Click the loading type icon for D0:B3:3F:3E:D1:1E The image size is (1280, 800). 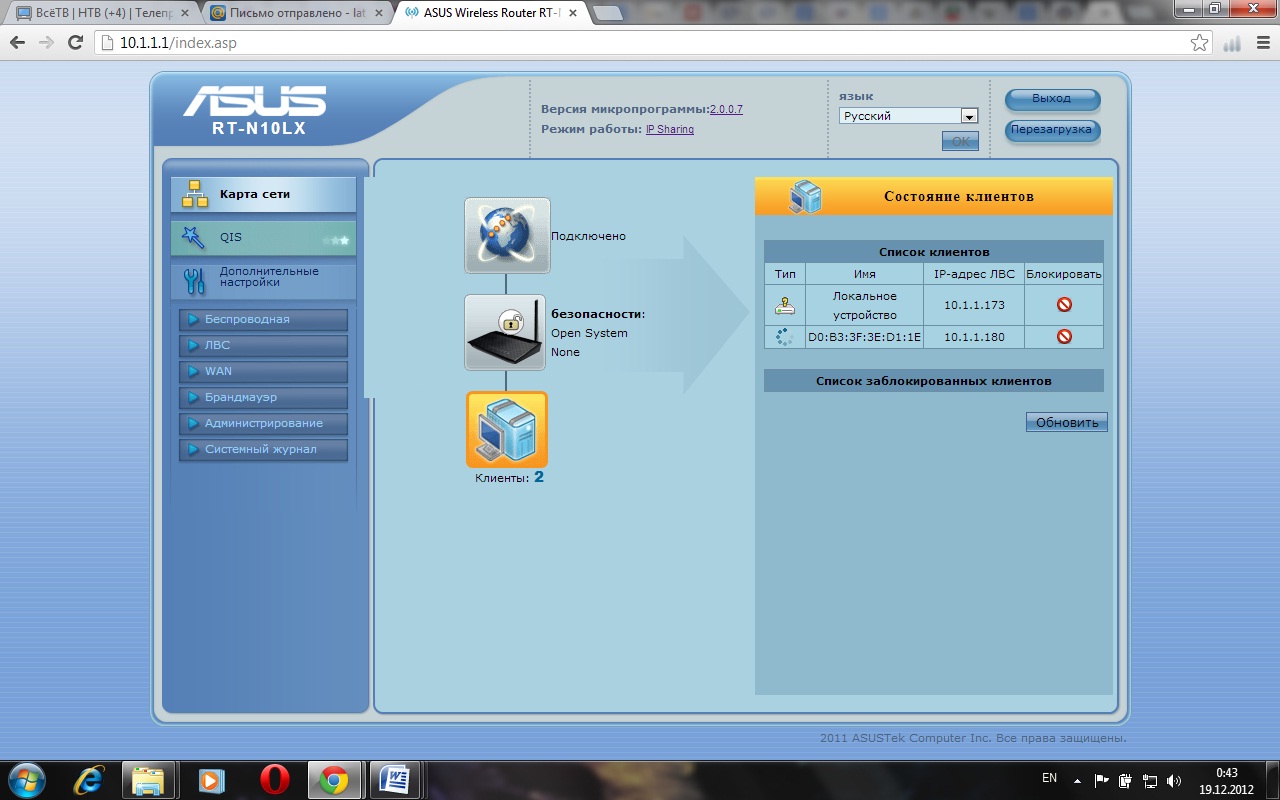(785, 337)
